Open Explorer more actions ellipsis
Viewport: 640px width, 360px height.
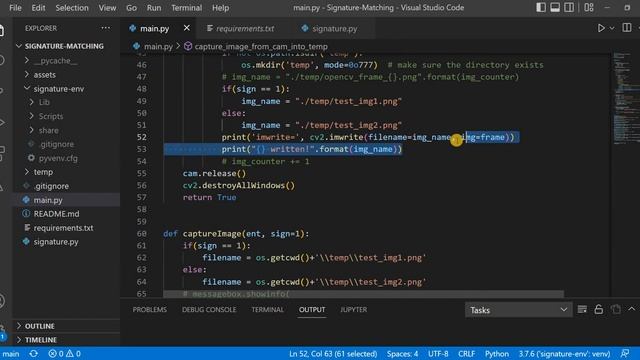[x=106, y=28]
